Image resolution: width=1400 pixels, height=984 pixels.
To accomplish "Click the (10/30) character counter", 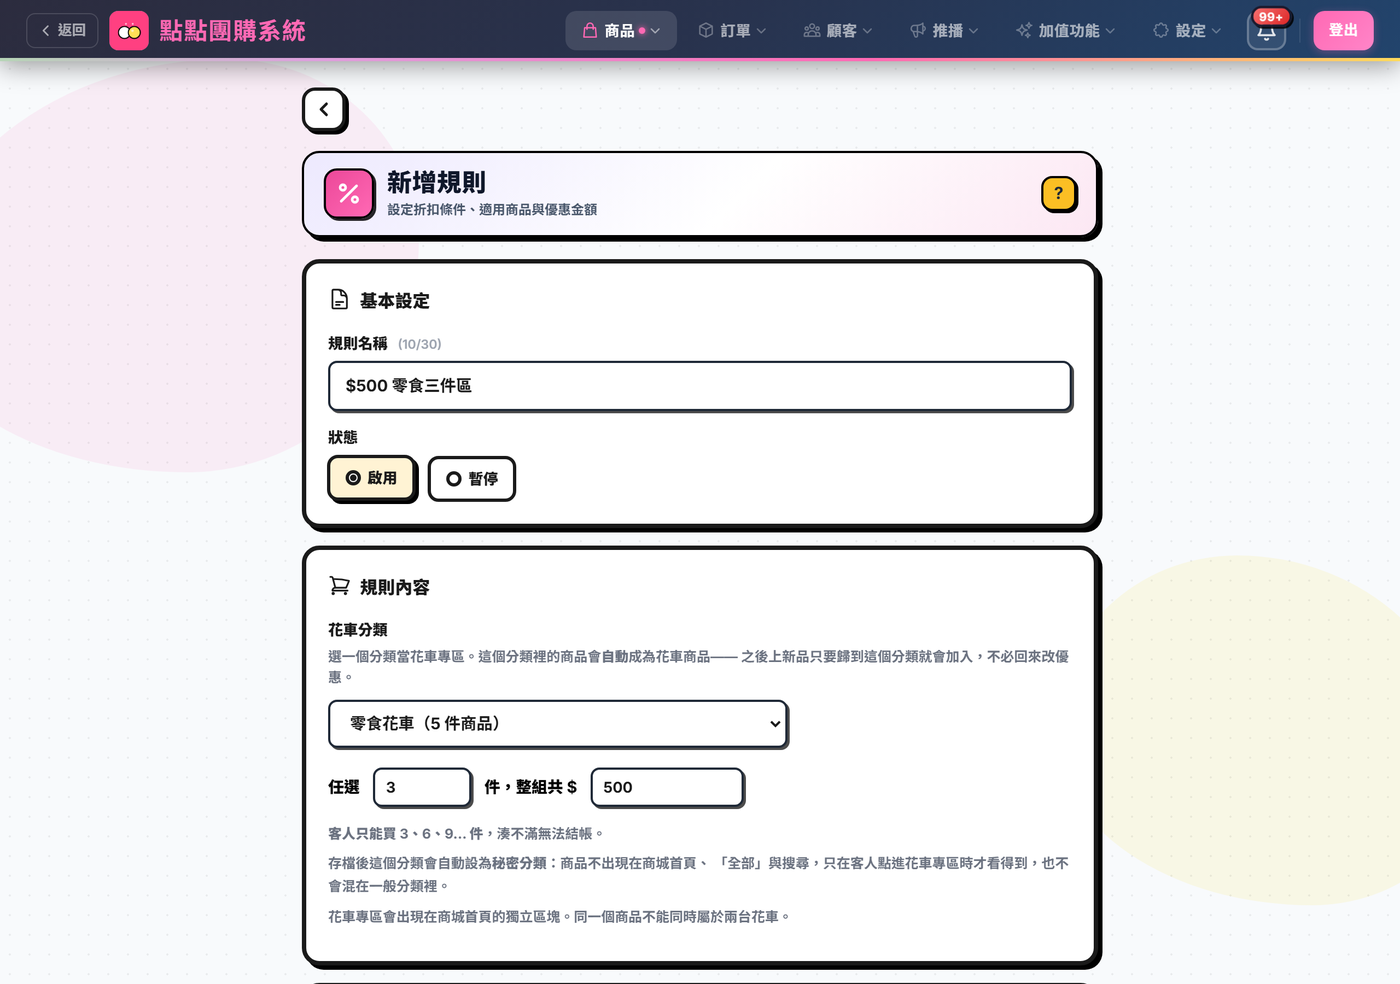I will click(420, 344).
